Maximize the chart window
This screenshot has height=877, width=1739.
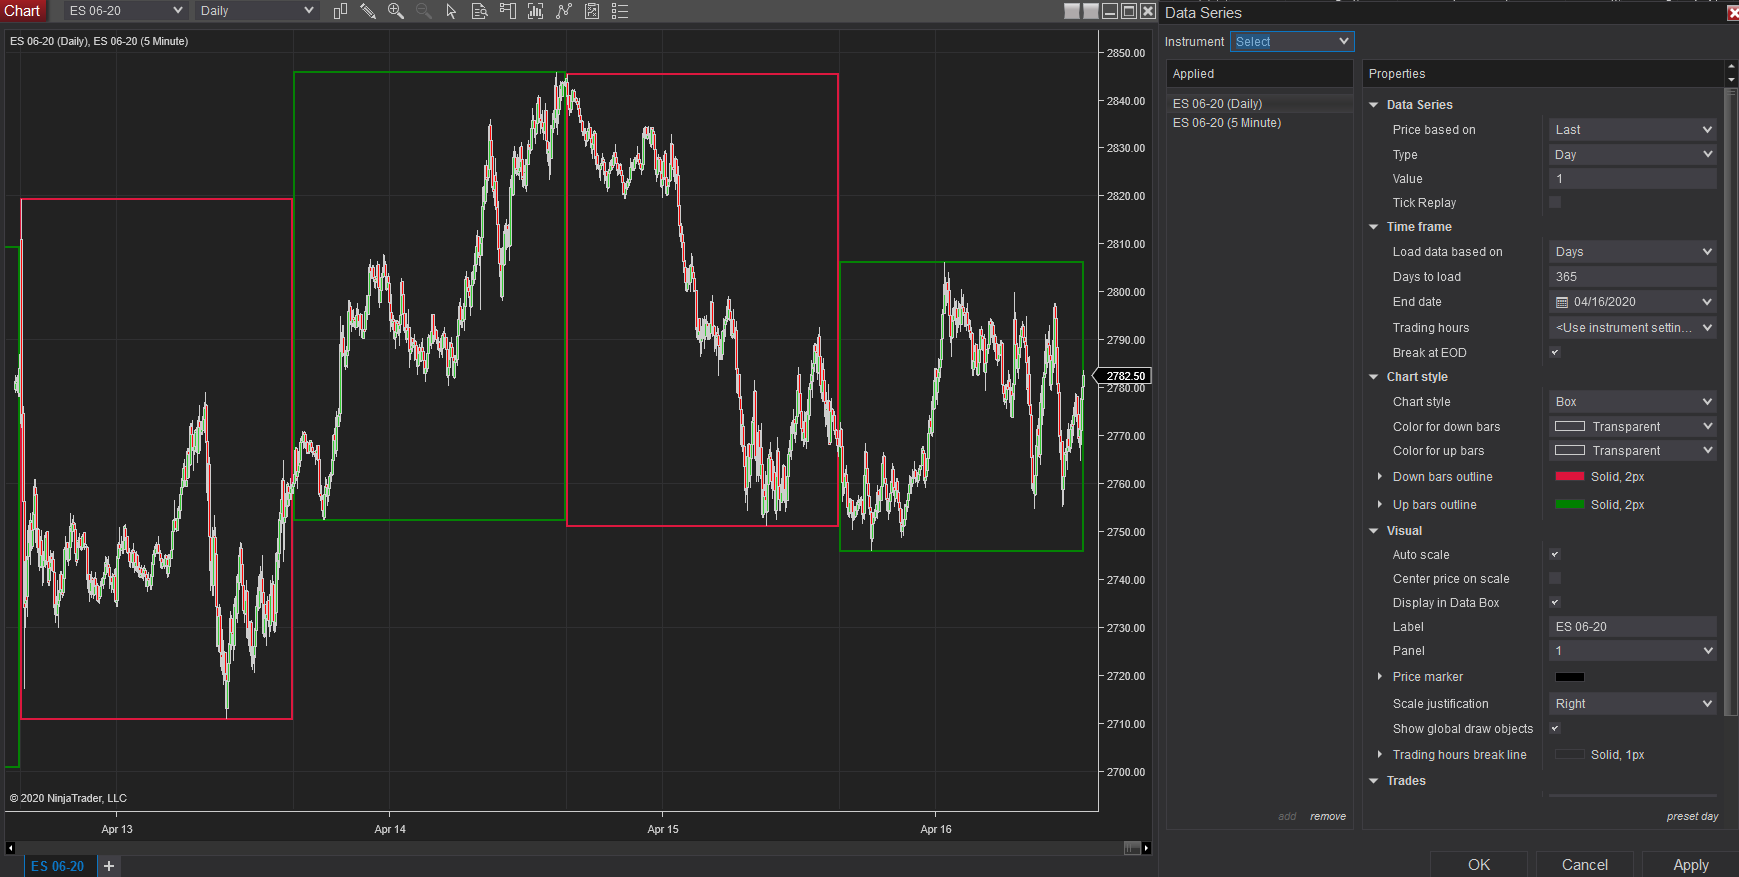[x=1129, y=11]
